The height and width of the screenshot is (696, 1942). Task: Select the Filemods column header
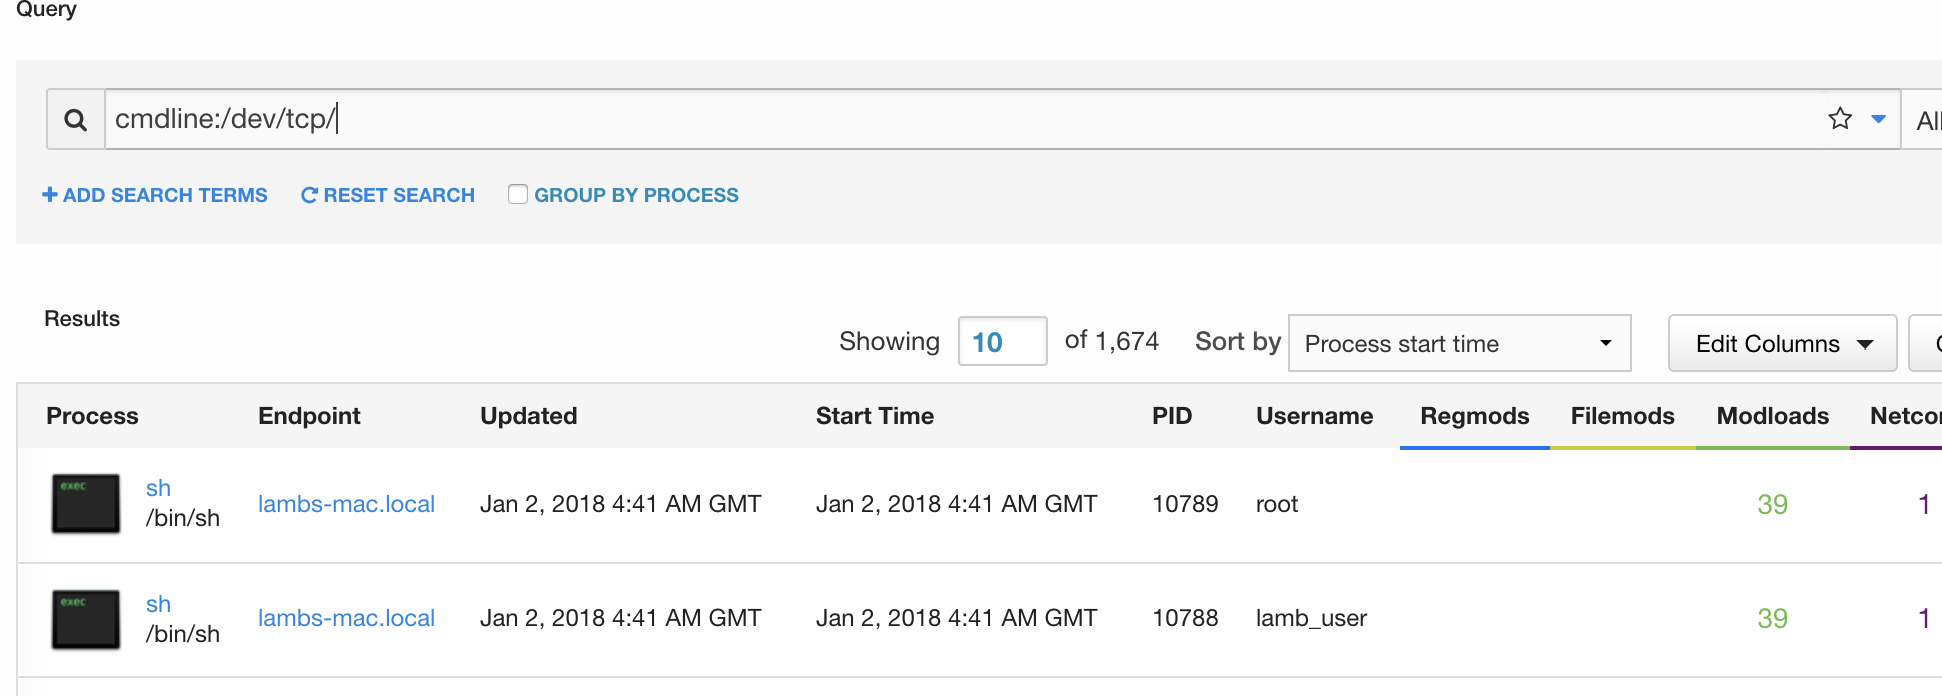1622,416
